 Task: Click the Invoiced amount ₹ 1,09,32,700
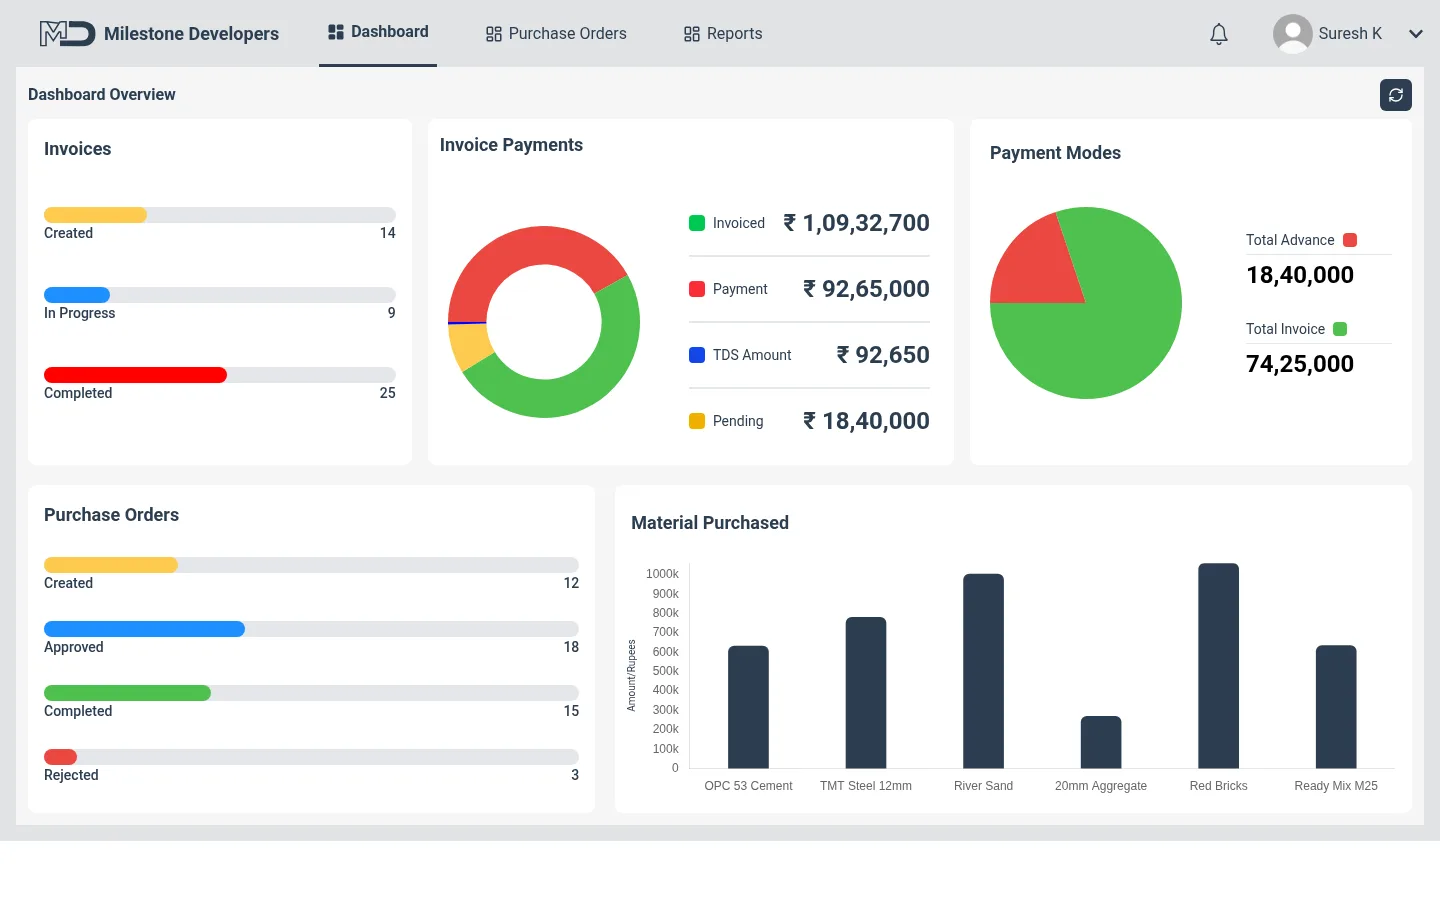click(x=856, y=223)
